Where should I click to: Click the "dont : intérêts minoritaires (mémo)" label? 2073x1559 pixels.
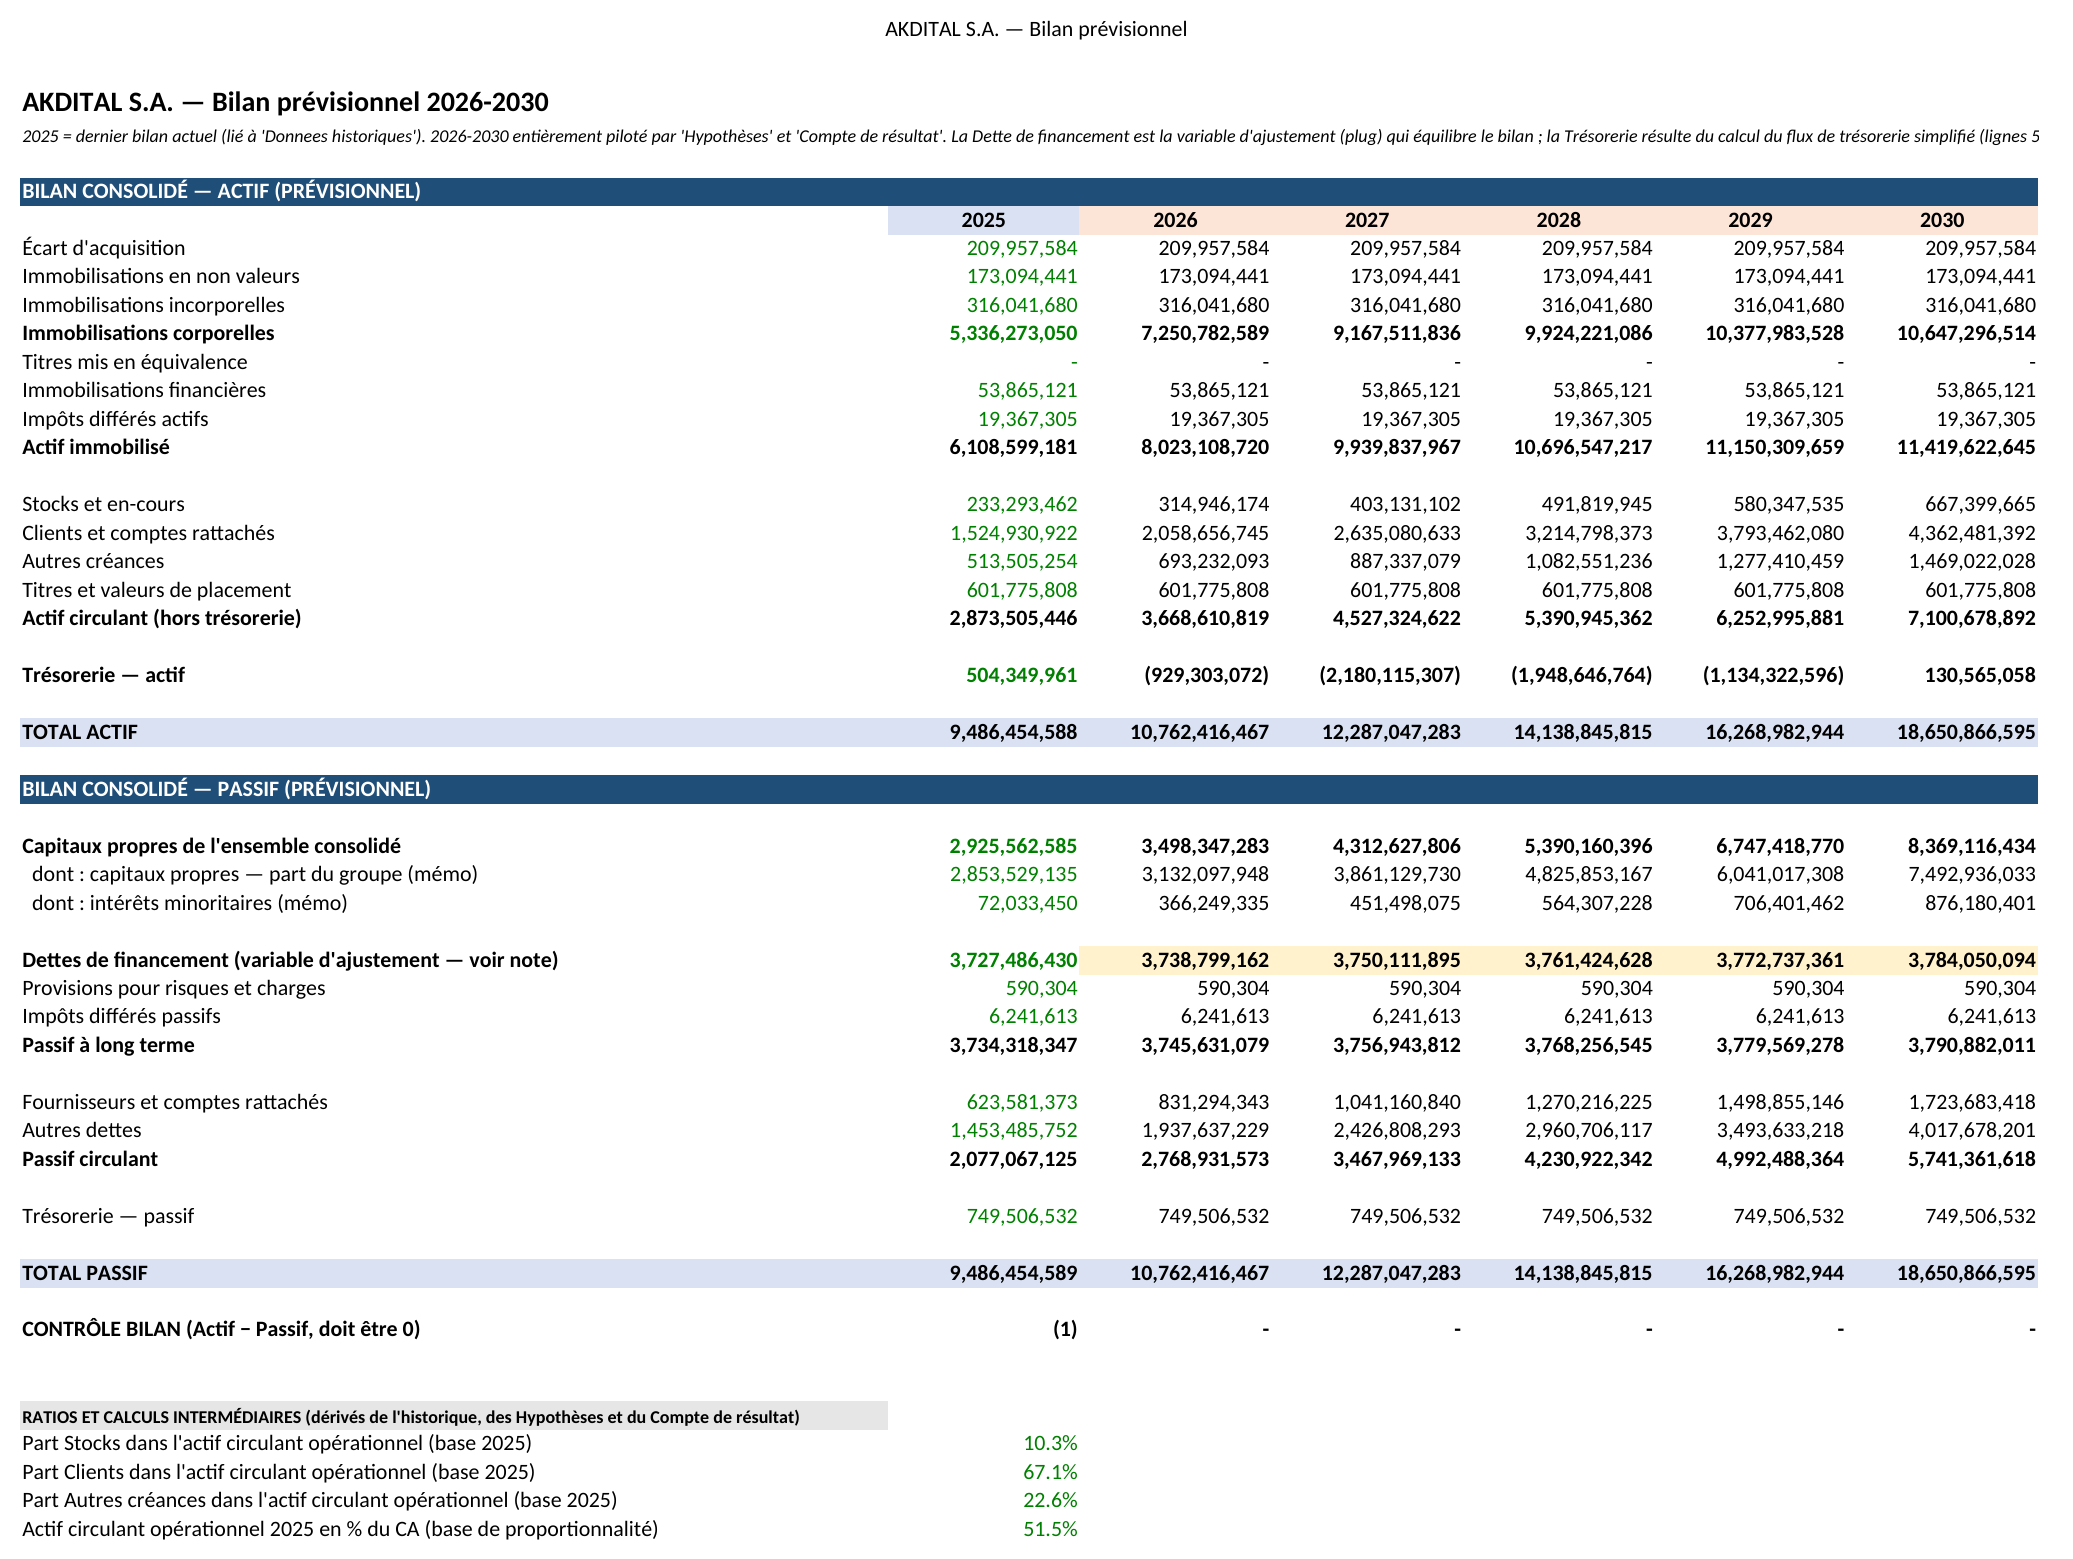[190, 903]
